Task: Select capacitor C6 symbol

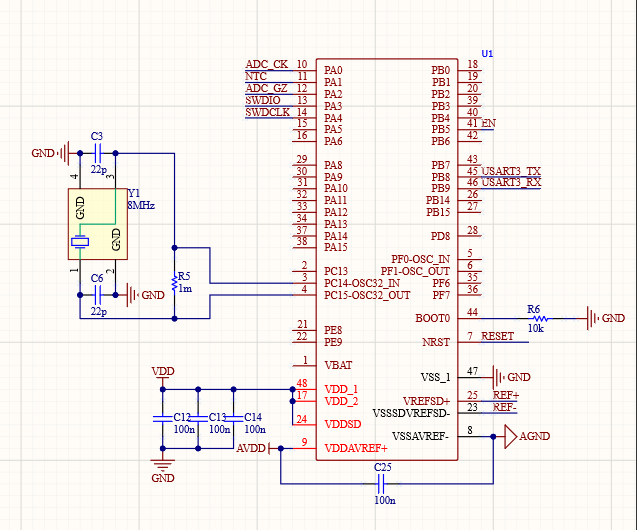Action: click(98, 295)
